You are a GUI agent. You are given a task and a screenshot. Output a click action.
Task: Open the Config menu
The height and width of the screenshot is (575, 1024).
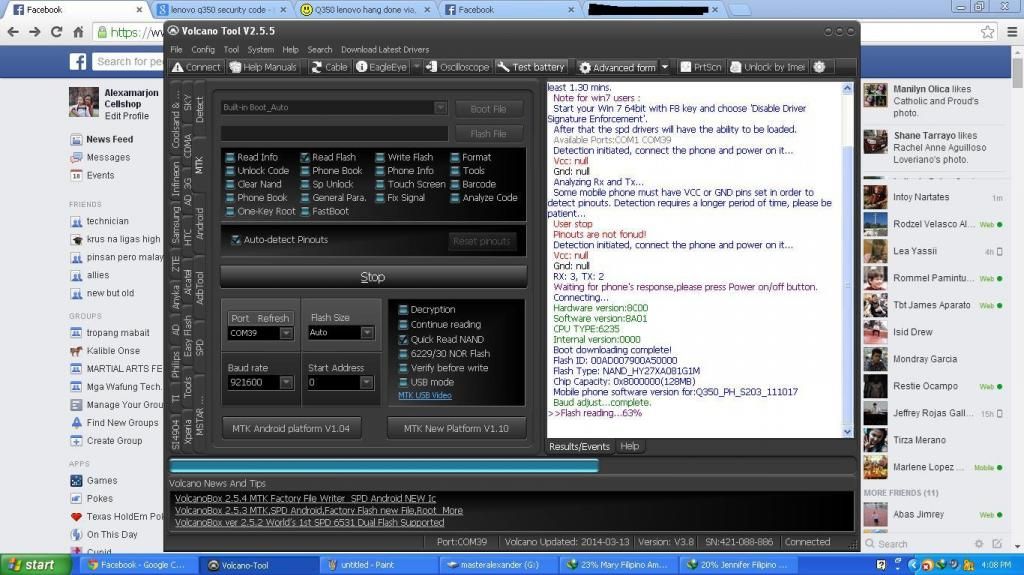click(x=203, y=49)
